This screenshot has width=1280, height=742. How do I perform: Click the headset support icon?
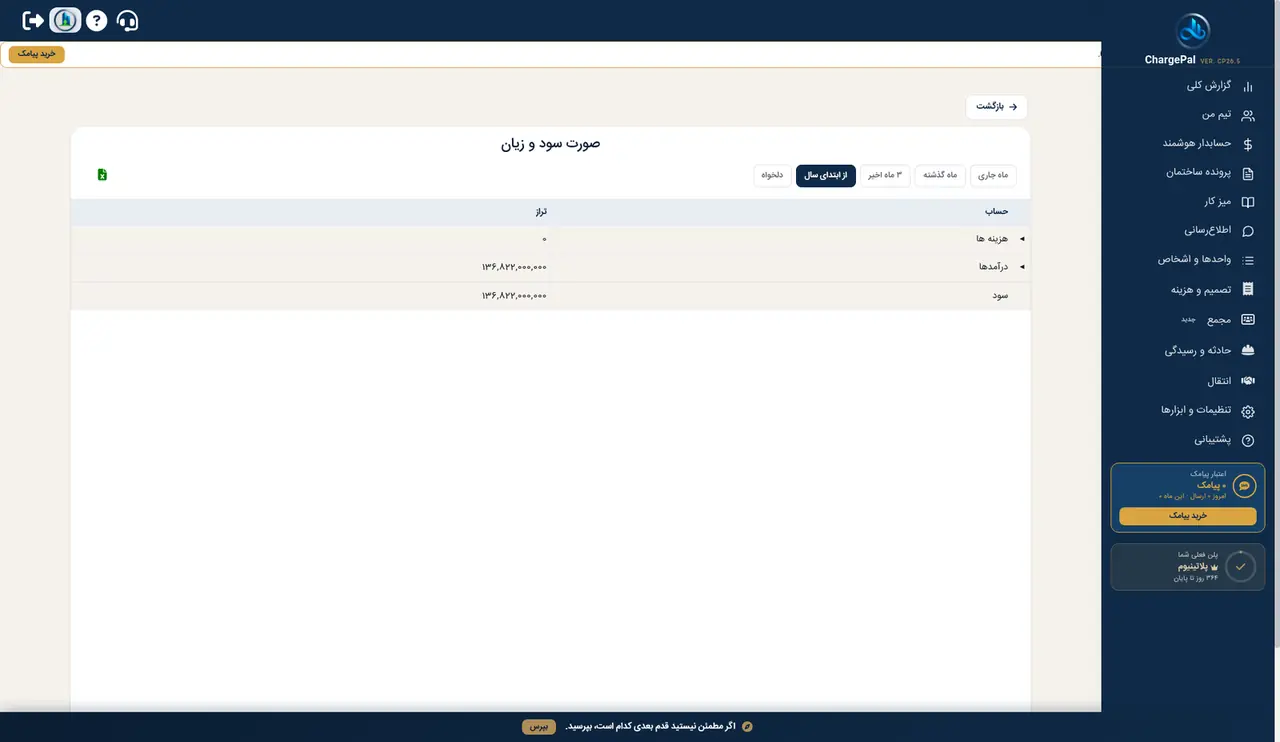(128, 20)
